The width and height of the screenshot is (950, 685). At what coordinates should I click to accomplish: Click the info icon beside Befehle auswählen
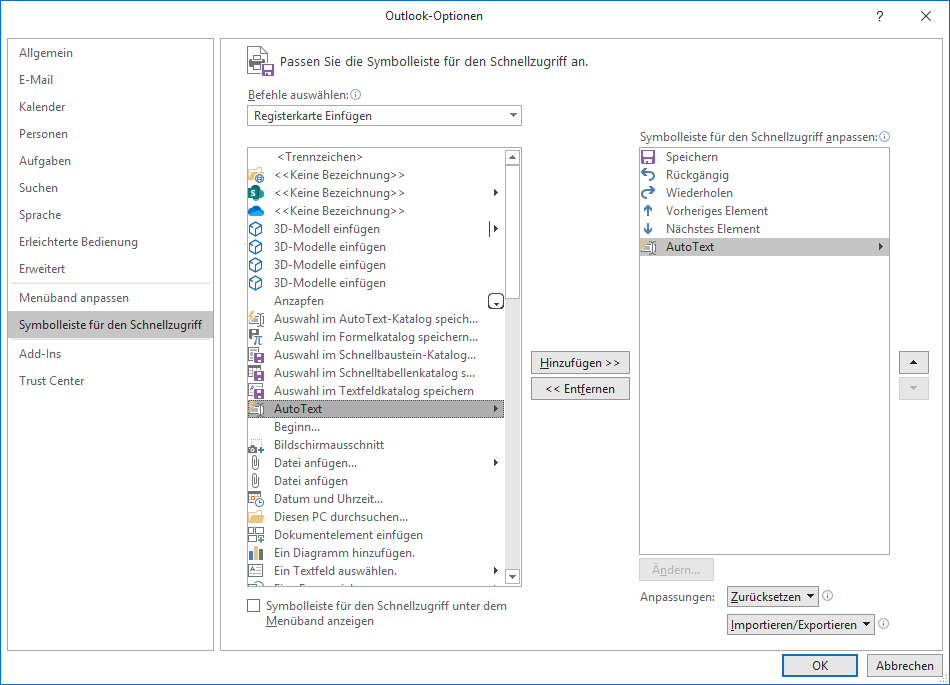(356, 95)
